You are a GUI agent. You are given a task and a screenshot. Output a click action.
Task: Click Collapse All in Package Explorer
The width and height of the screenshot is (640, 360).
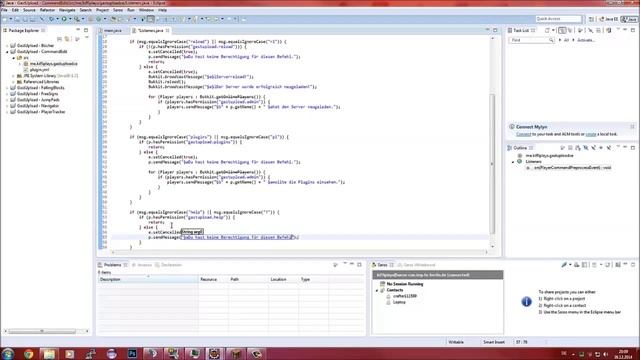pos(60,39)
